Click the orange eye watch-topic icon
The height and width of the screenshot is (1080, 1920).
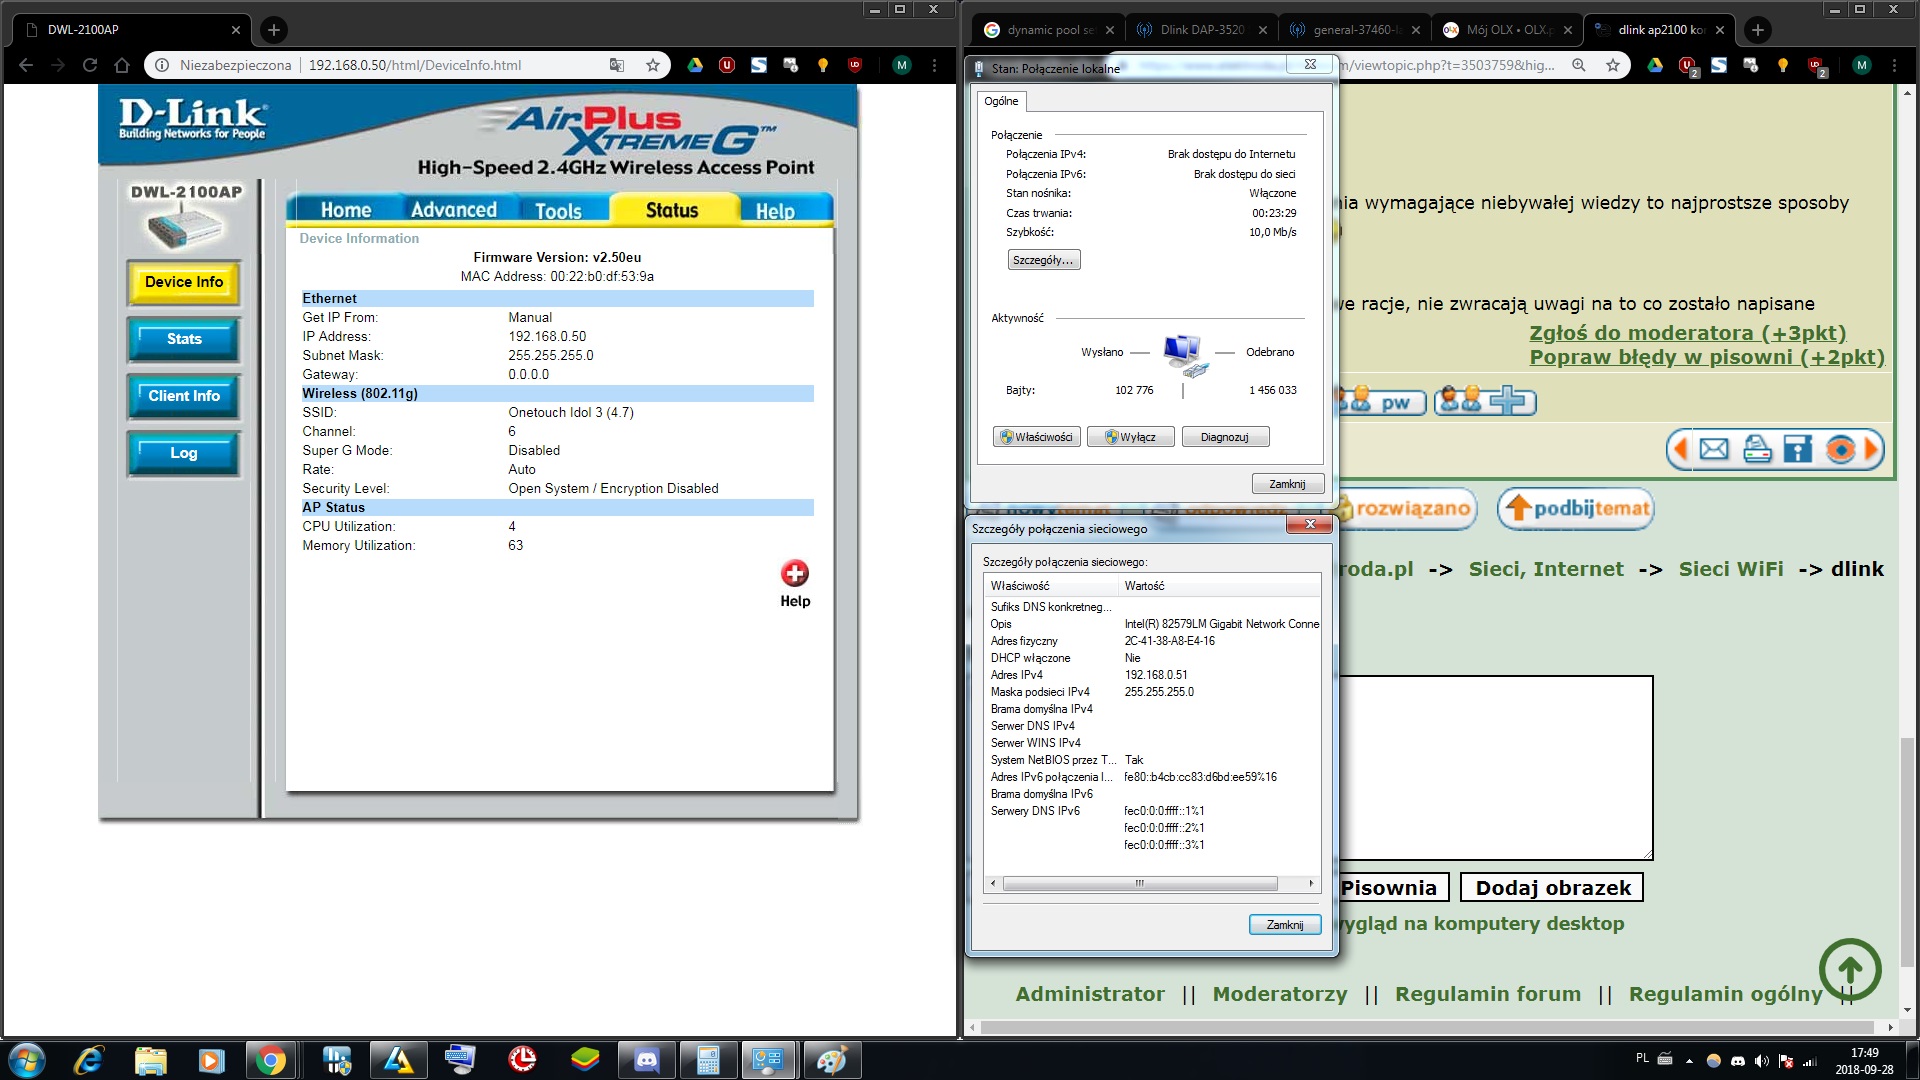[1839, 449]
